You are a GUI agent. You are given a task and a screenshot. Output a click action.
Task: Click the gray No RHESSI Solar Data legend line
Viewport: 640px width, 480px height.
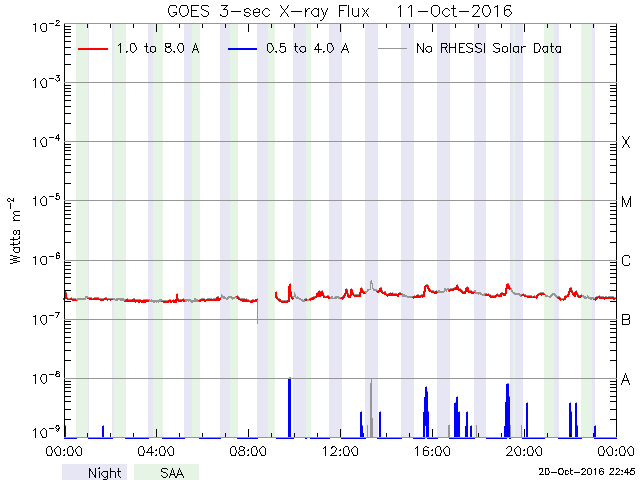click(395, 48)
